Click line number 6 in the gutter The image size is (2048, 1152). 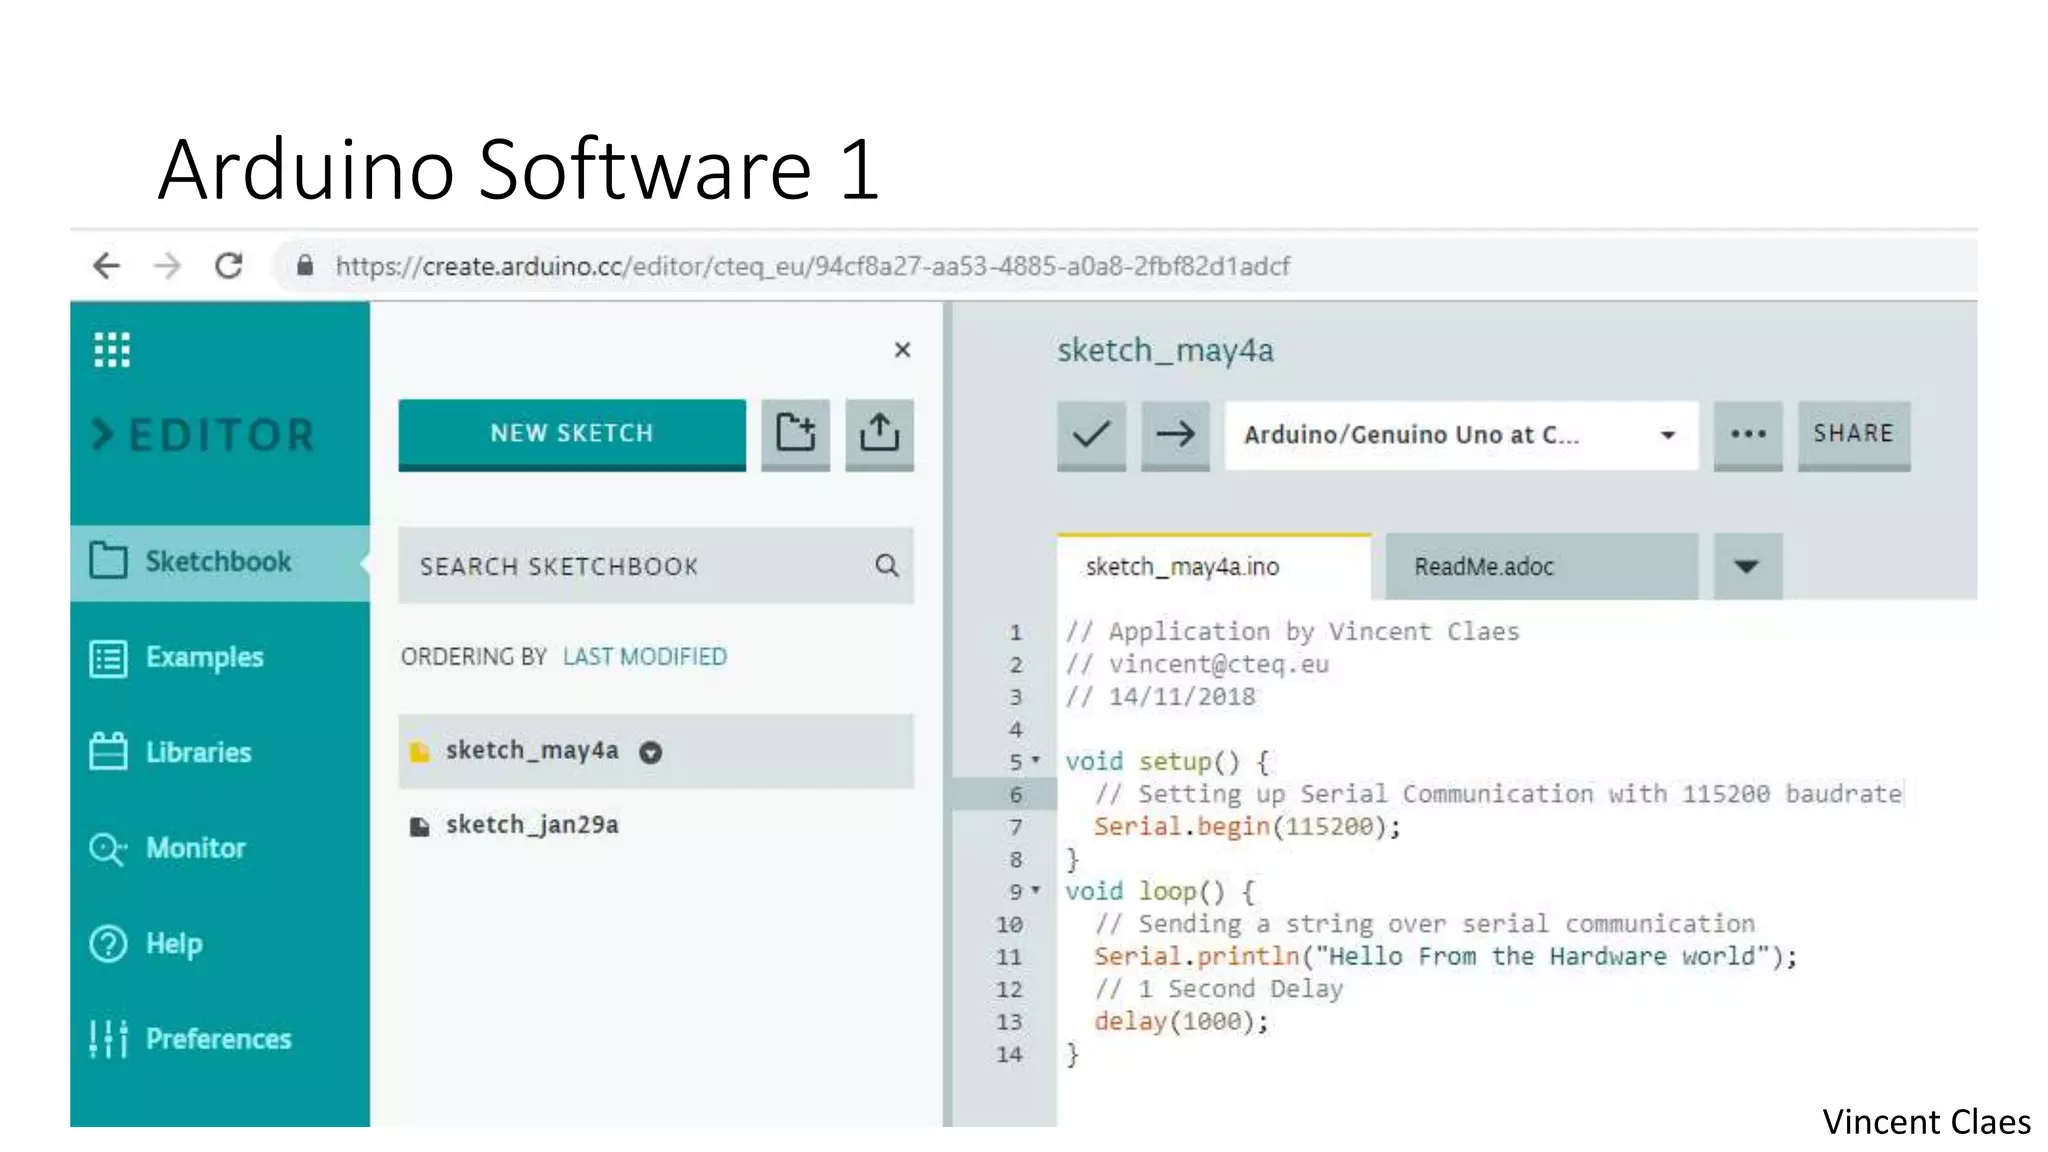[1015, 795]
